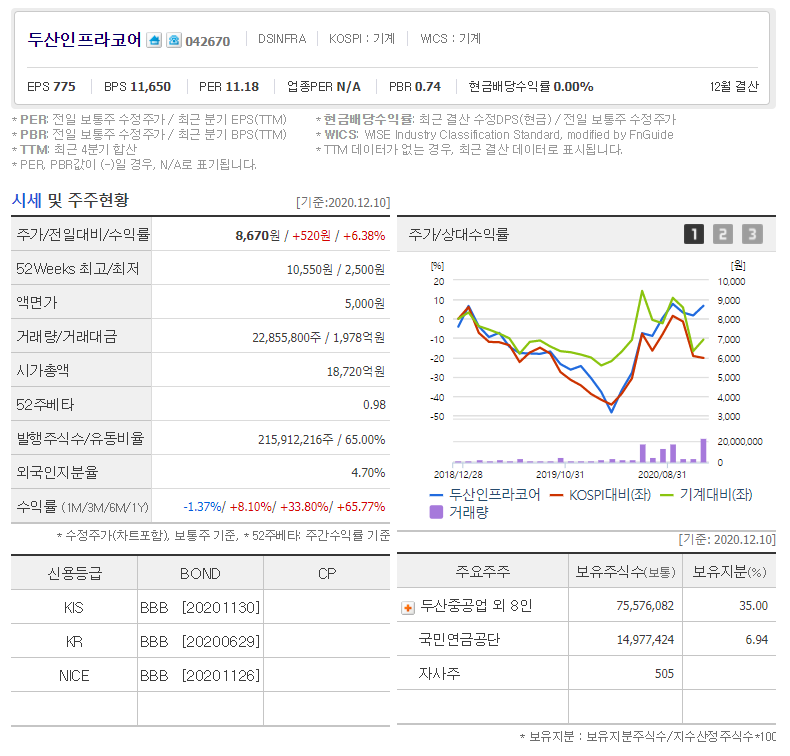This screenshot has height=756, width=790.
Task: Click the 12월 결산 label
Action: tap(734, 87)
